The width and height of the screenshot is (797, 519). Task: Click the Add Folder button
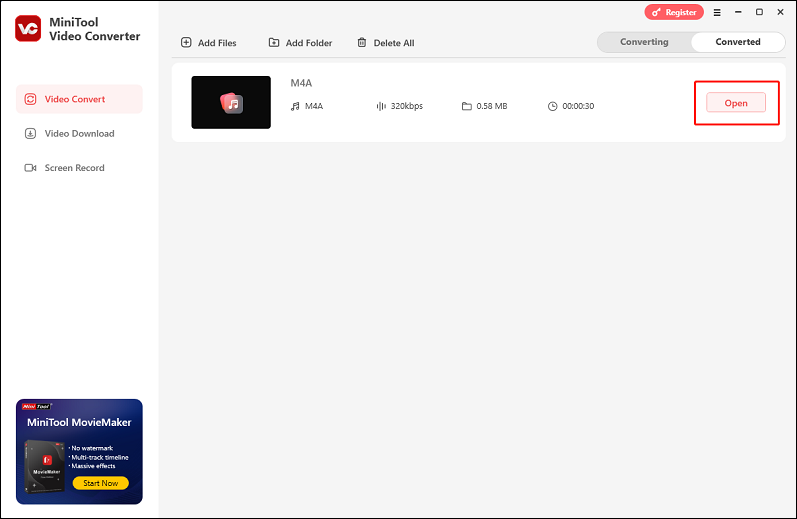[300, 43]
